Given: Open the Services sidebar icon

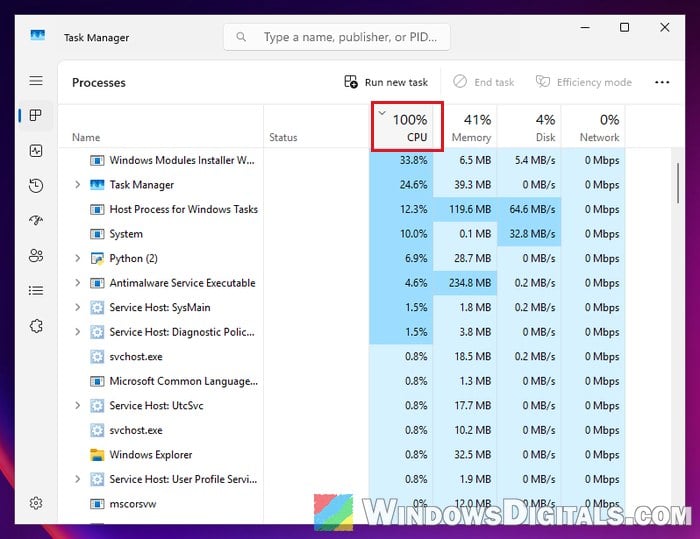Looking at the screenshot, I should coord(36,326).
